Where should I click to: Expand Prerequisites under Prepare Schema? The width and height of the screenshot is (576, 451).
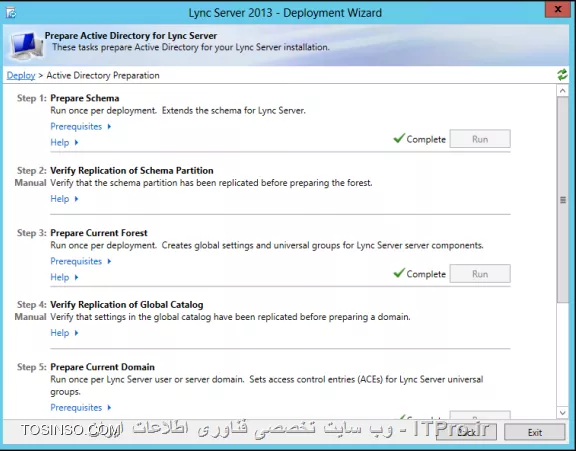click(x=80, y=126)
